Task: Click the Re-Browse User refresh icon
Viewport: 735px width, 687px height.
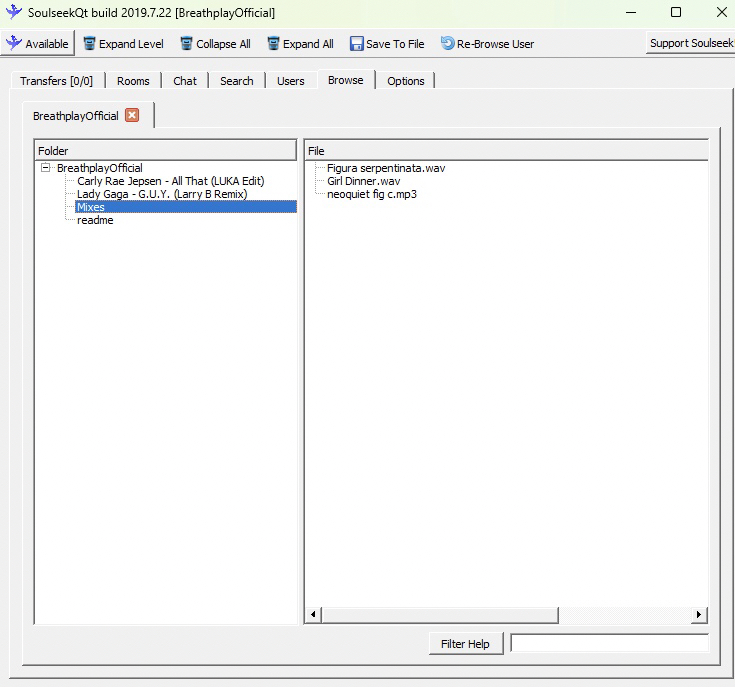Action: tap(448, 44)
